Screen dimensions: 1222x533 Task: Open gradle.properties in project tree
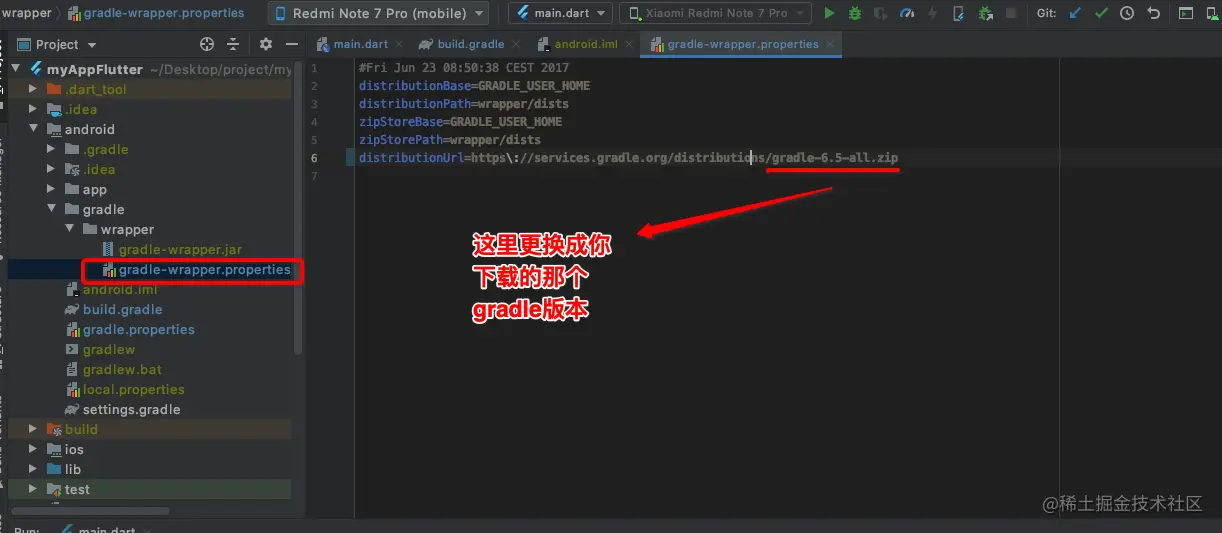pos(138,329)
